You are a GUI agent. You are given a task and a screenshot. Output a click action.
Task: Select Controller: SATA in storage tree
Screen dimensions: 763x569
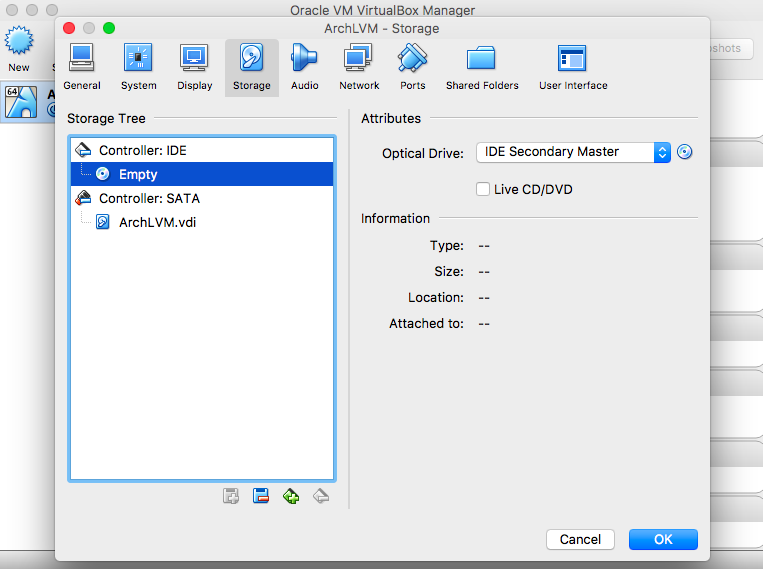pos(202,198)
